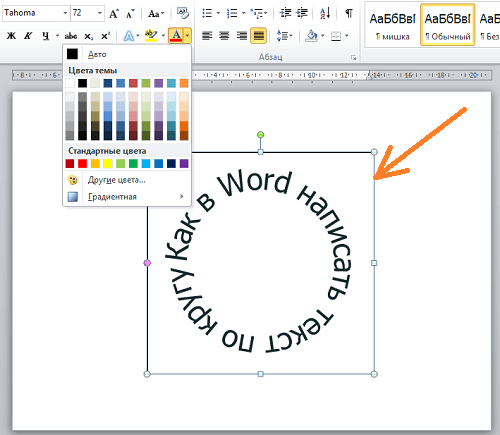Viewport: 500px width, 435px height.
Task: Apply the мишка style
Action: pos(392,26)
